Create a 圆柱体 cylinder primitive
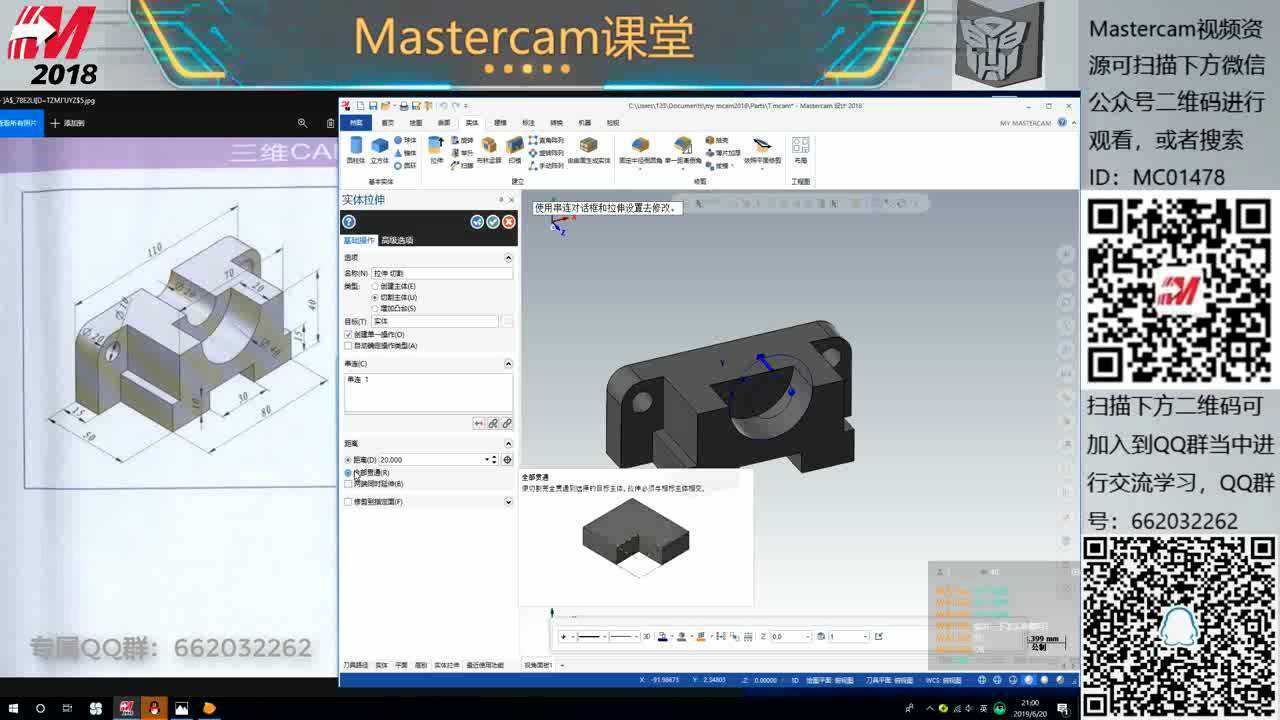The width and height of the screenshot is (1280, 720). tap(356, 148)
